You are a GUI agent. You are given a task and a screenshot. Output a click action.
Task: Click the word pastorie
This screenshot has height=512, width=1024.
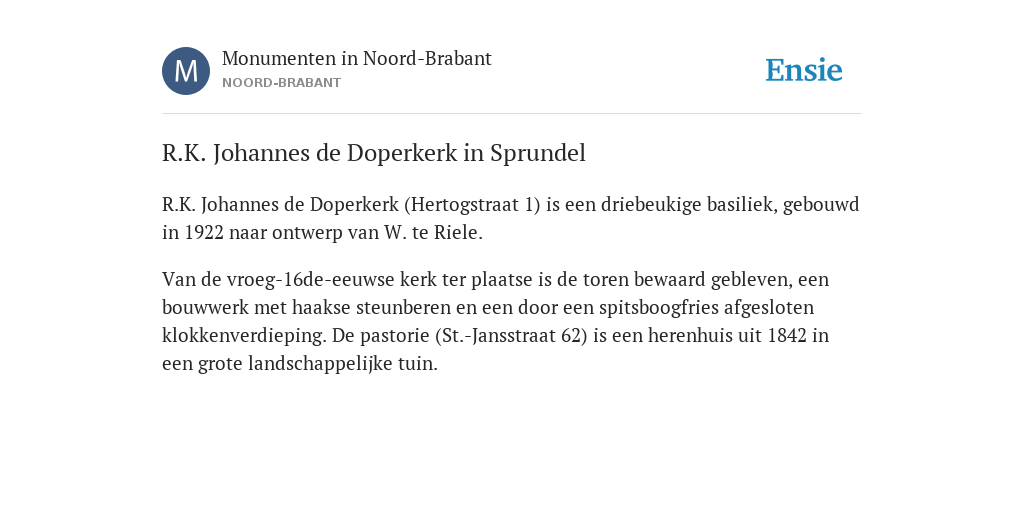[x=395, y=336]
